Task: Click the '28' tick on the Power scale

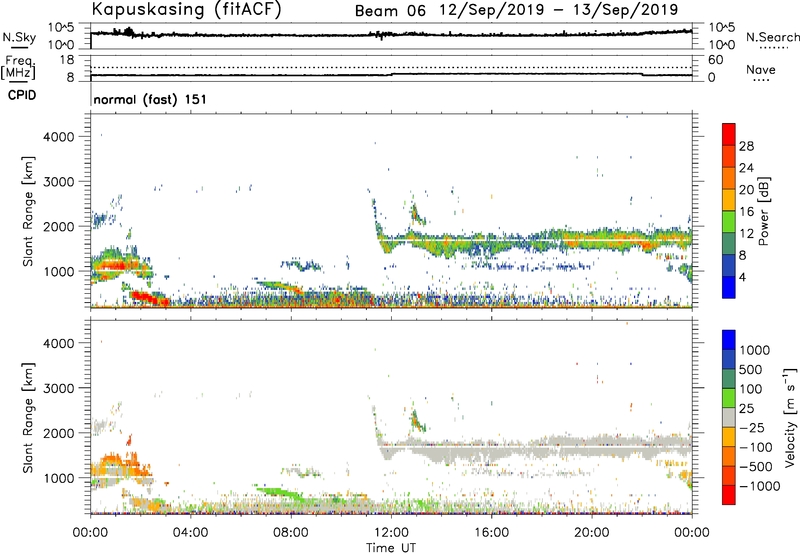Action: [x=746, y=146]
